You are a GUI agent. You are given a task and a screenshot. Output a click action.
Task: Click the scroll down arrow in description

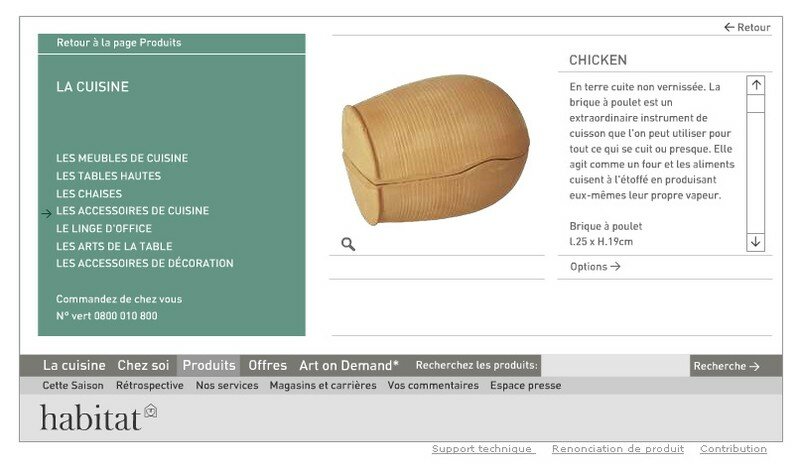[x=756, y=241]
